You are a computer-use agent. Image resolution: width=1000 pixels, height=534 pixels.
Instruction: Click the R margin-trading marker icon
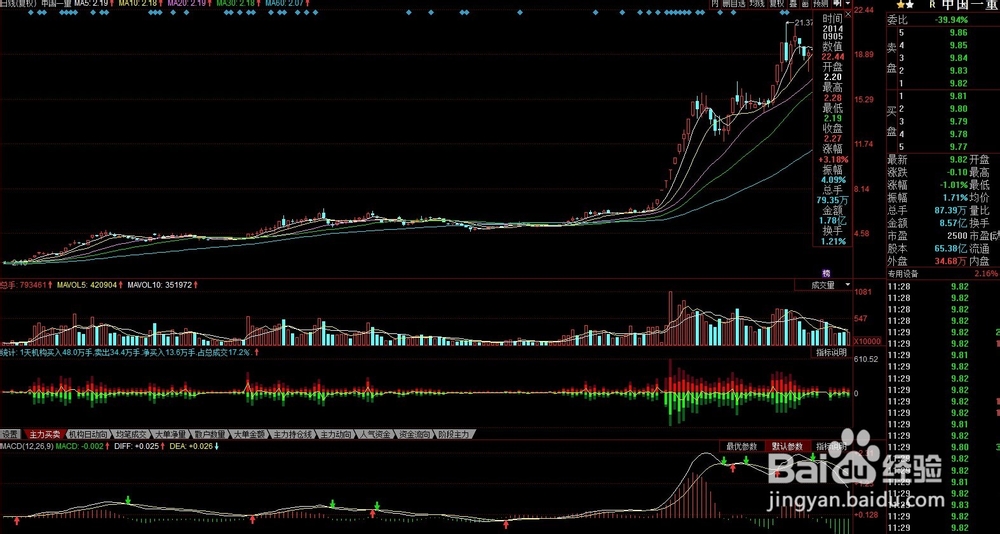tap(932, 4)
